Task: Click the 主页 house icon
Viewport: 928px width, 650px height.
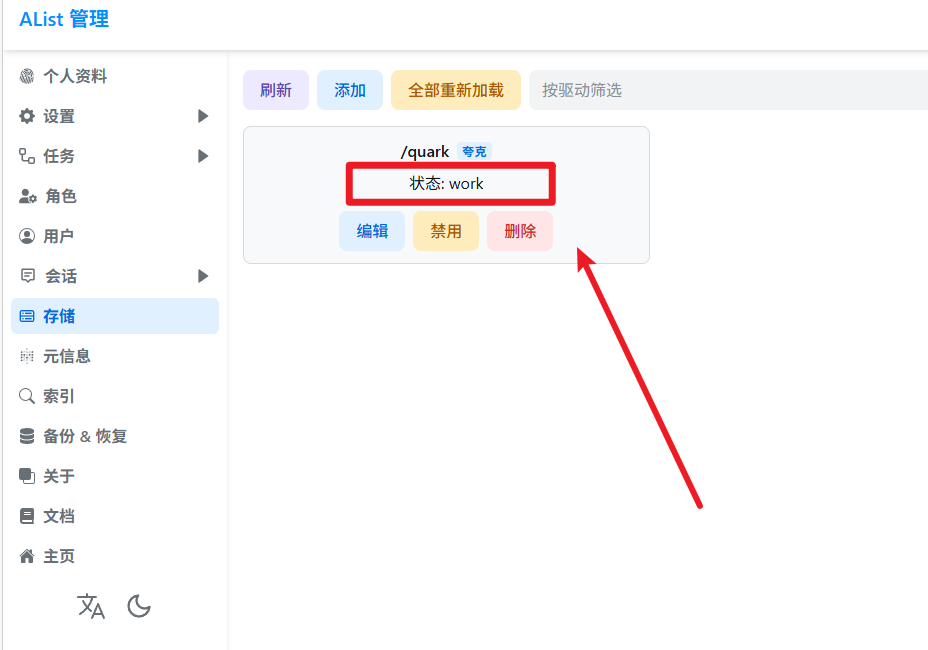Action: pos(27,556)
